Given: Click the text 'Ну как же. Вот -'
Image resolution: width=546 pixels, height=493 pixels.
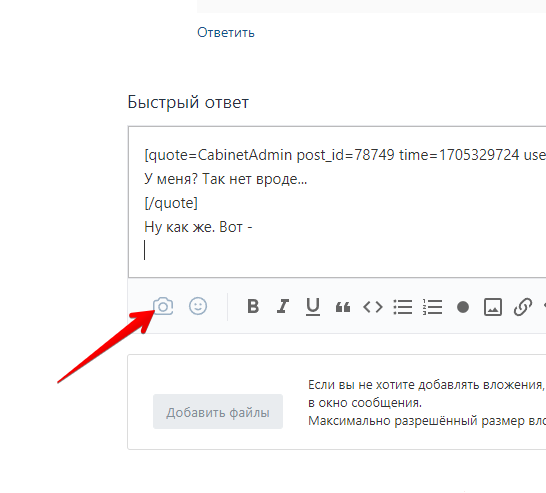Looking at the screenshot, I should pos(198,227).
